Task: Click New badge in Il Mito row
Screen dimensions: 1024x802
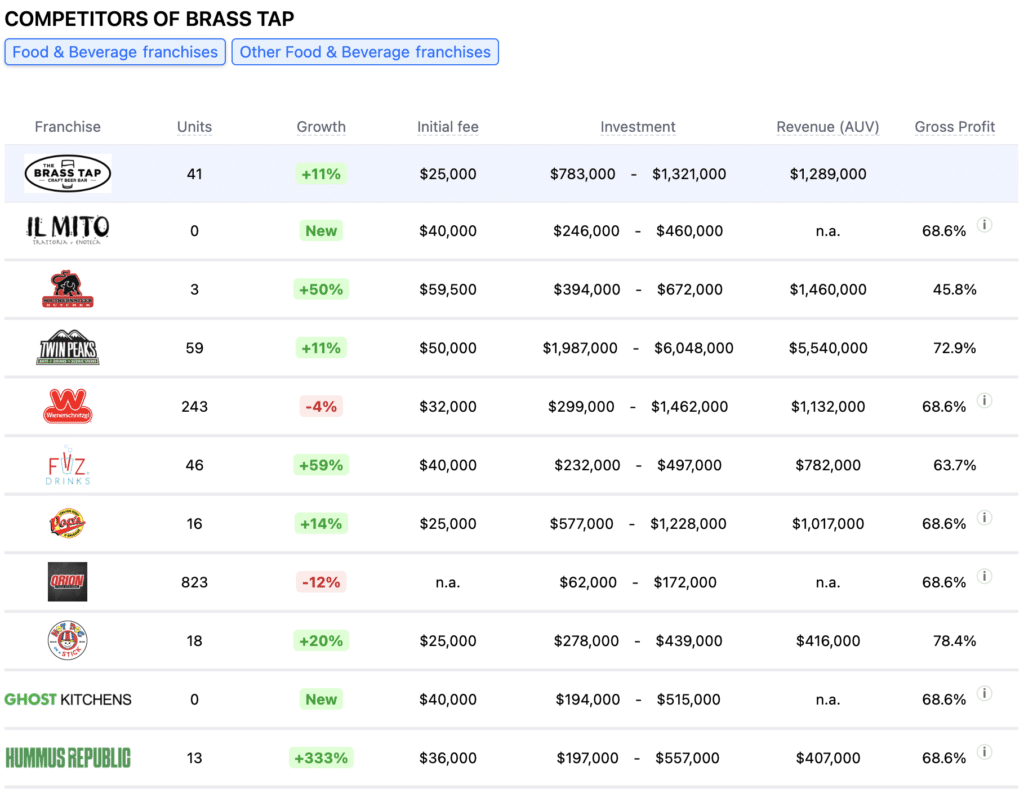Action: tap(321, 231)
